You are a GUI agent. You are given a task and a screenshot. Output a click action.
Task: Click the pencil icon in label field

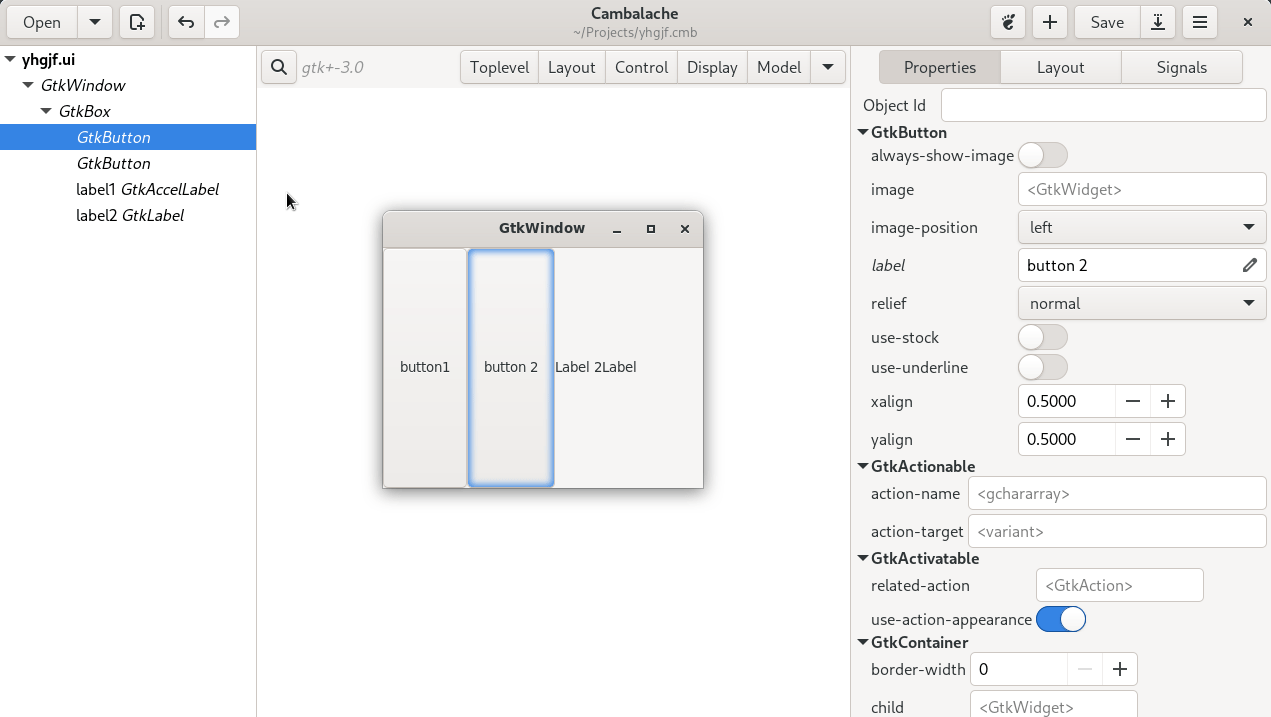tap(1250, 265)
